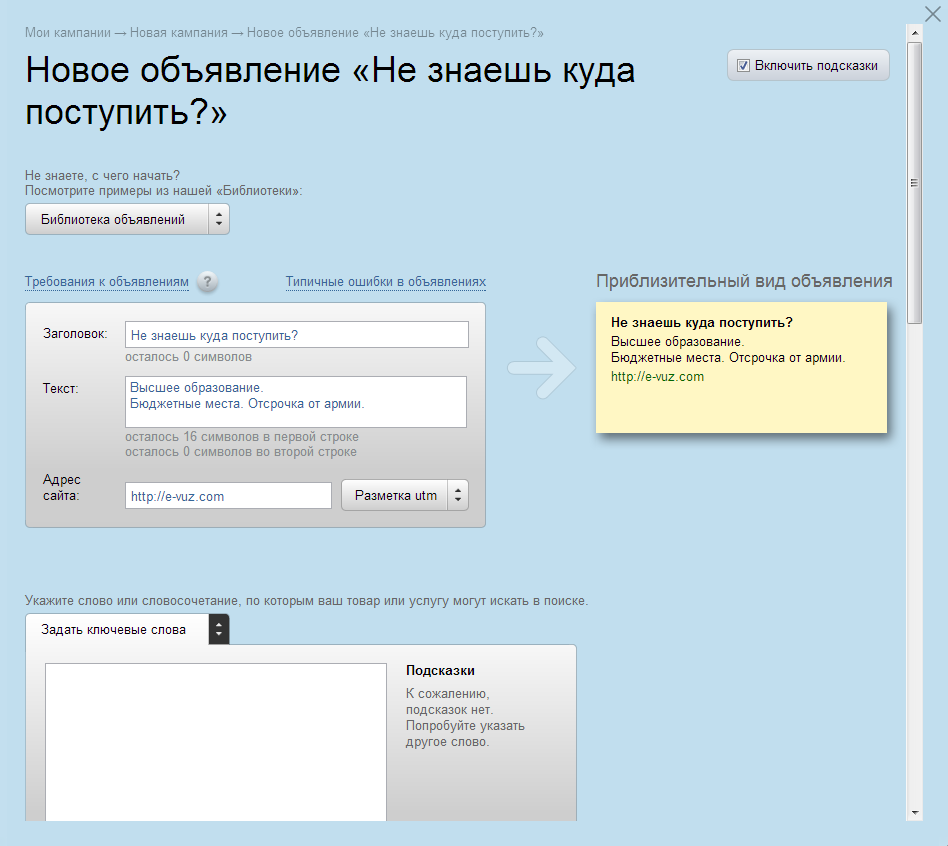Toggle the "Включить подсказки" checkbox
Image resolution: width=948 pixels, height=846 pixels.
tap(743, 65)
